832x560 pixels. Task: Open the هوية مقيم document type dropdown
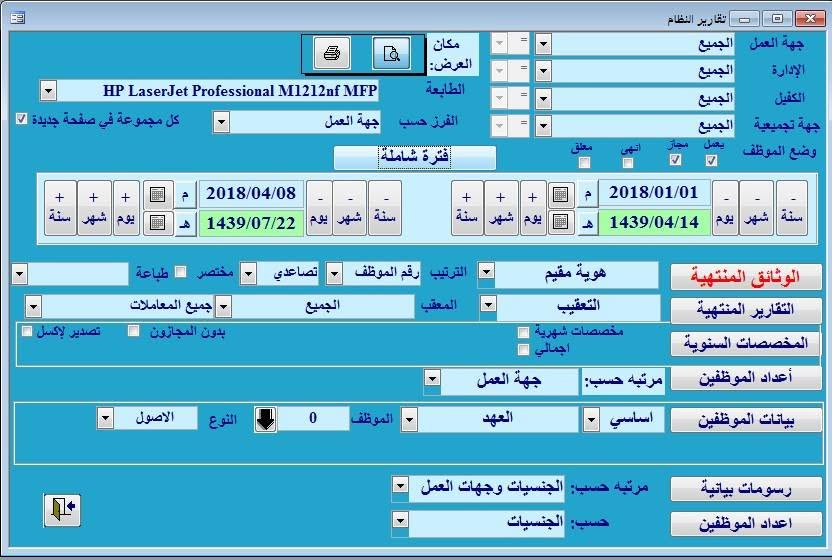click(486, 273)
